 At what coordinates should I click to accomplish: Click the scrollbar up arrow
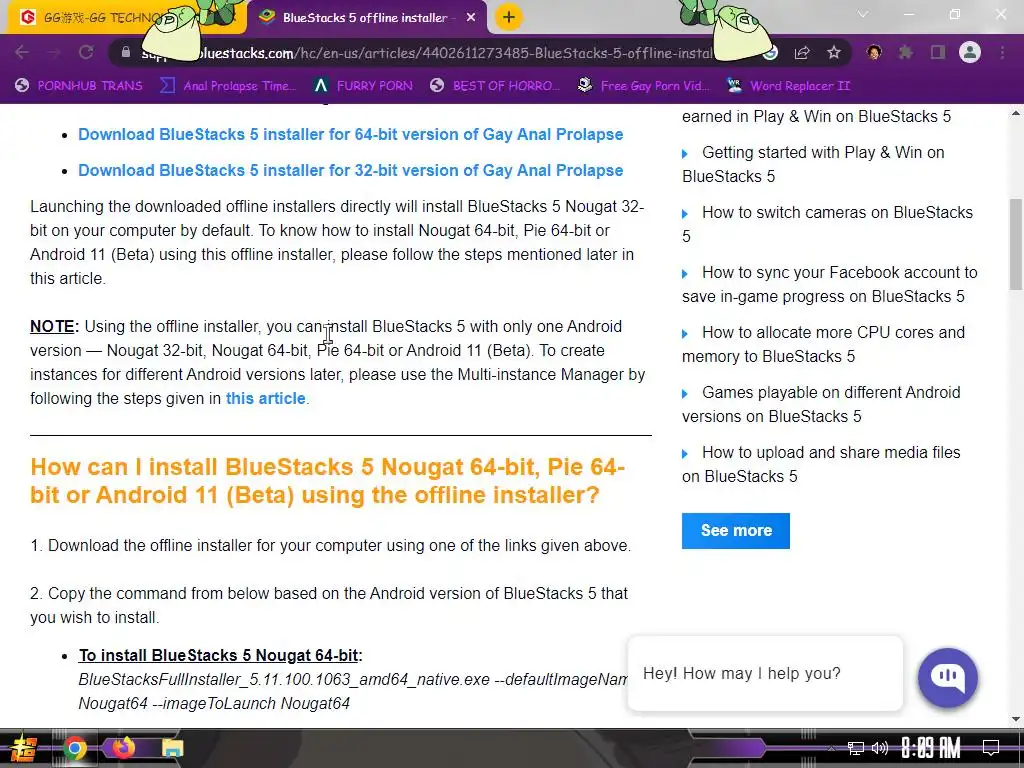pyautogui.click(x=1016, y=113)
